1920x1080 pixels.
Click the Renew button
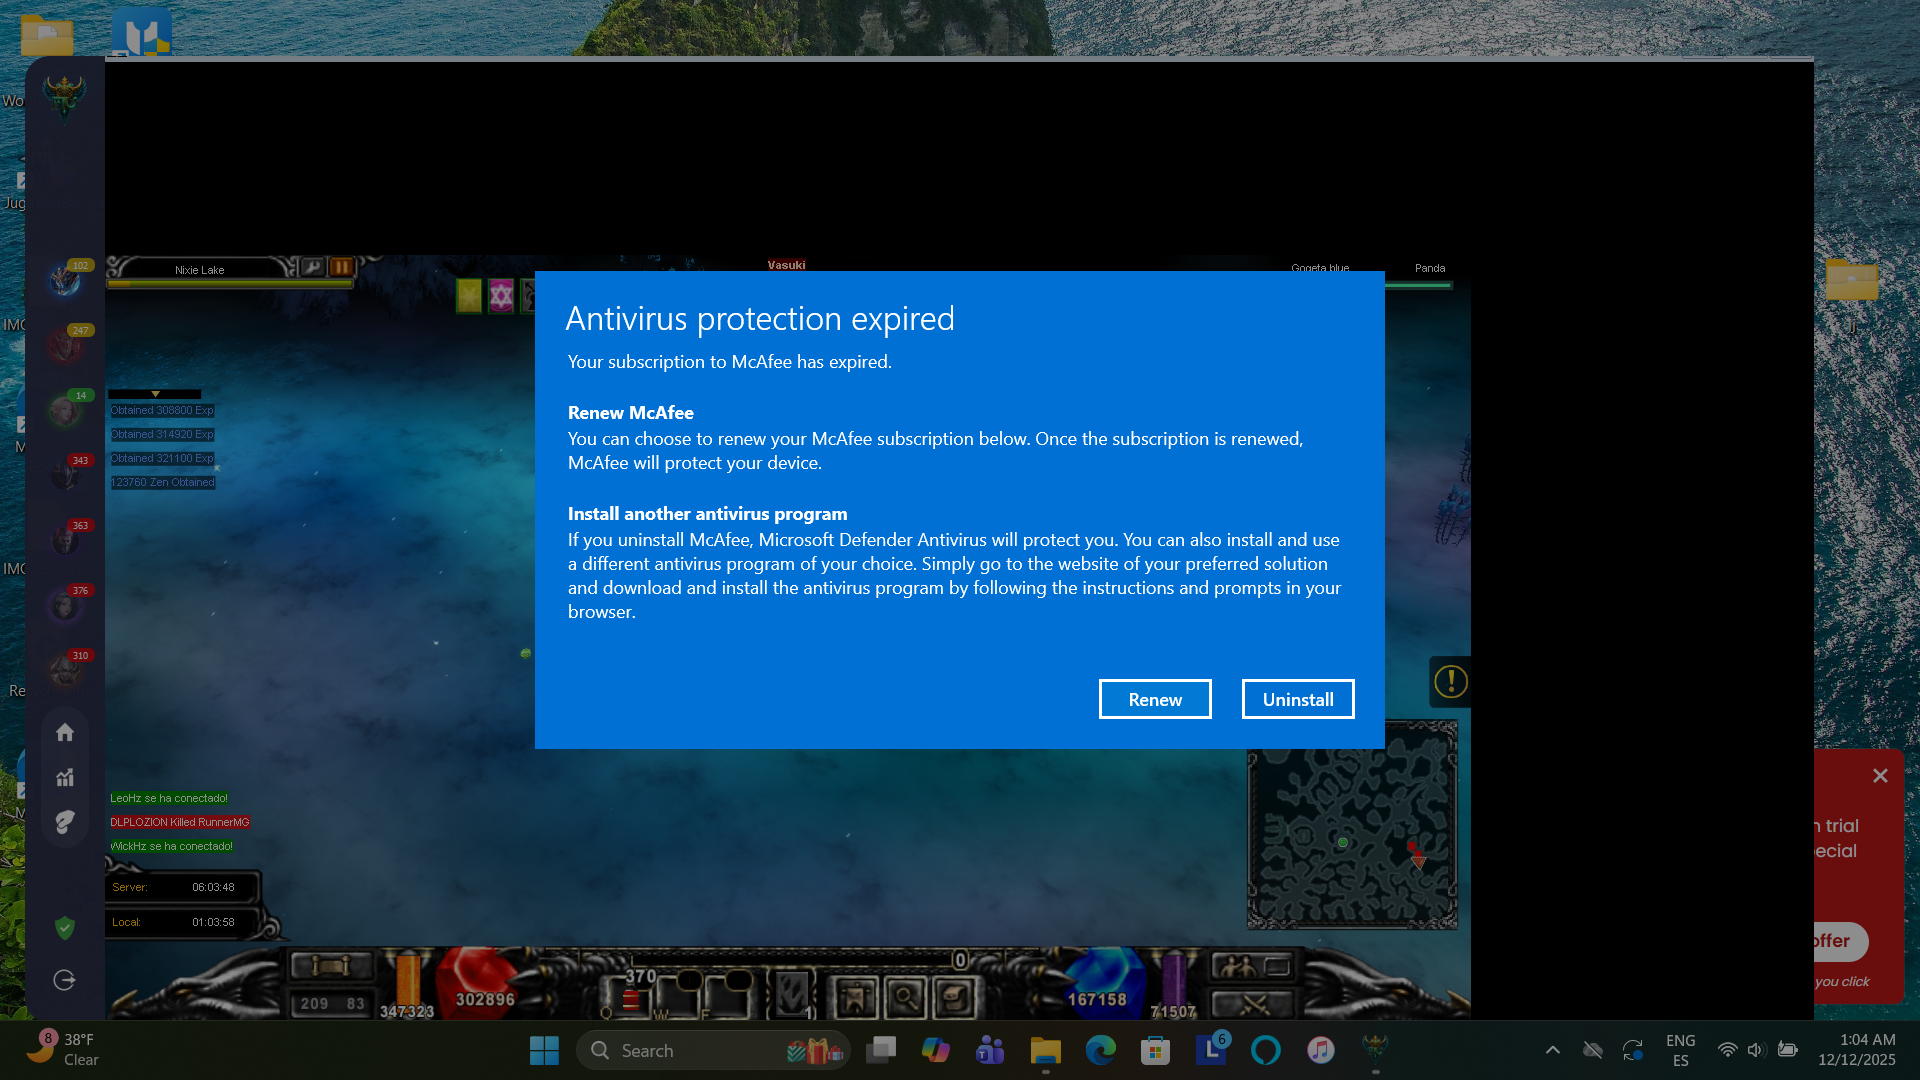click(x=1154, y=699)
